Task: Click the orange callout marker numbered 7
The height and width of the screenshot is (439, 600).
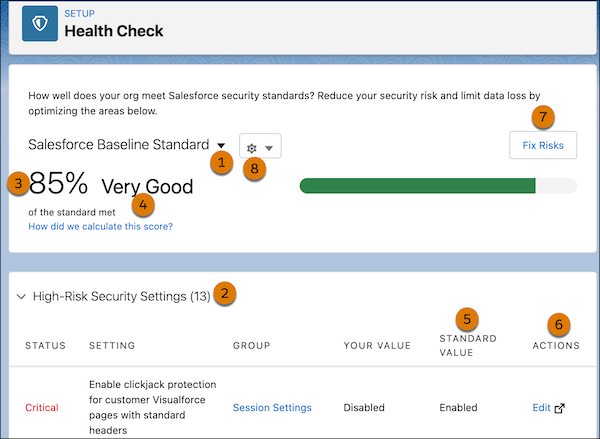Action: 543,117
